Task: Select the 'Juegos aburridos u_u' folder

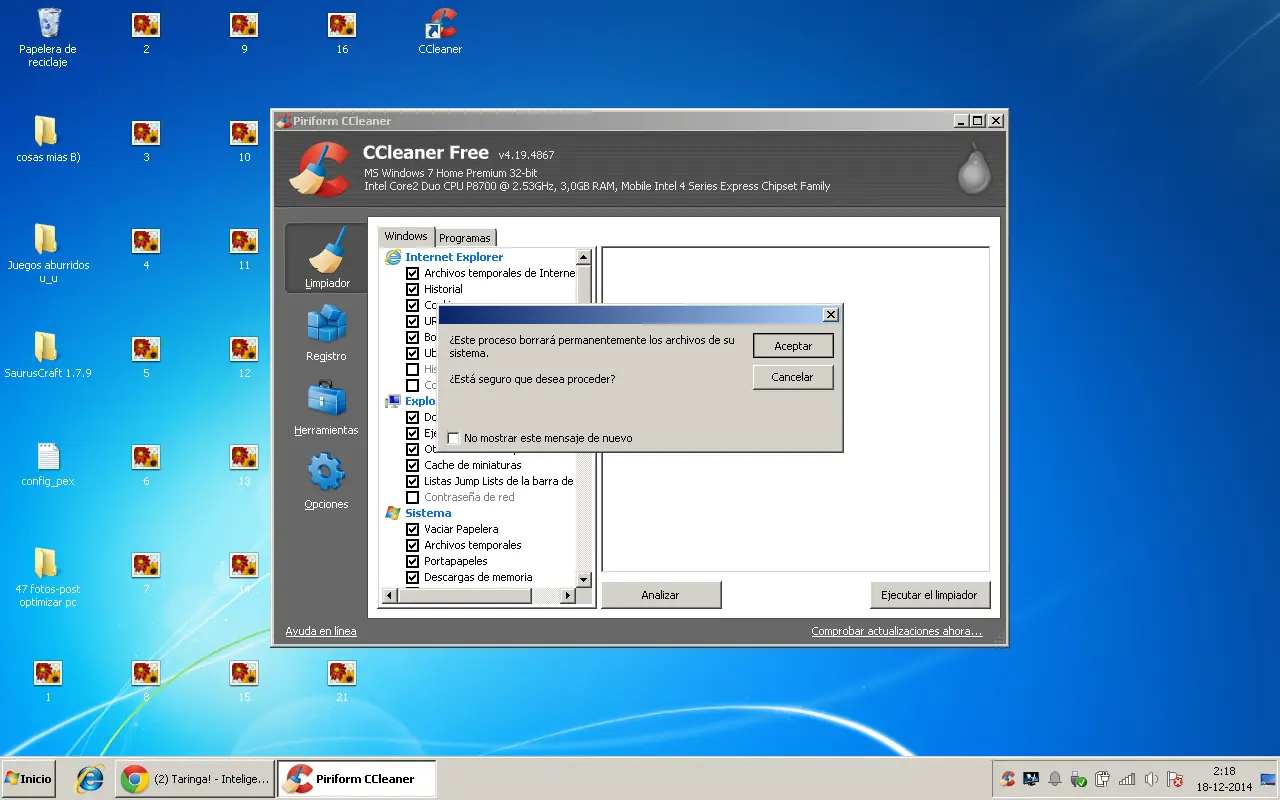Action: 48,254
